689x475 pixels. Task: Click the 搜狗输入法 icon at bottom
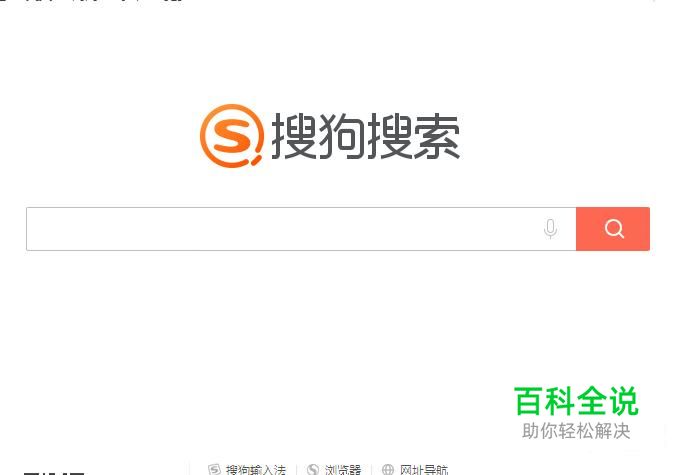coord(214,469)
